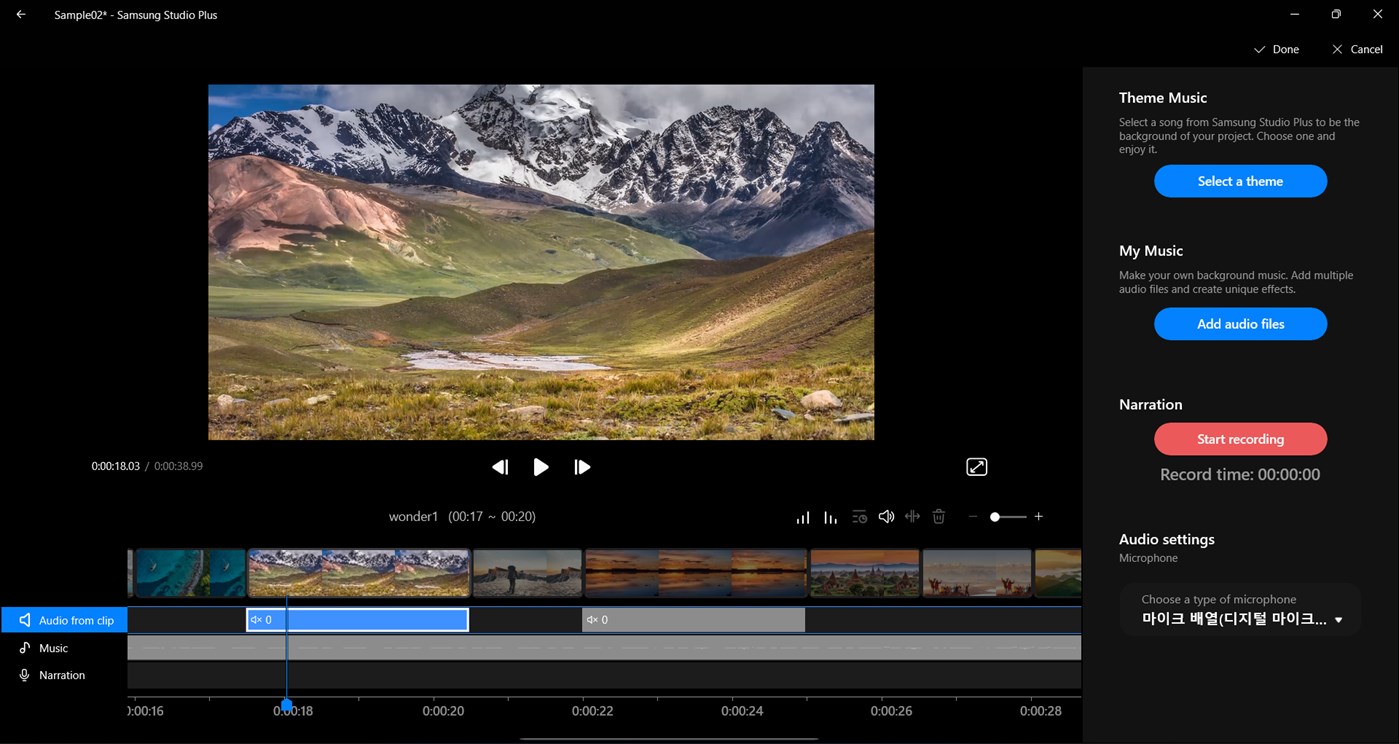Image resolution: width=1399 pixels, height=744 pixels.
Task: Click the zoom out minus control
Action: click(x=972, y=517)
